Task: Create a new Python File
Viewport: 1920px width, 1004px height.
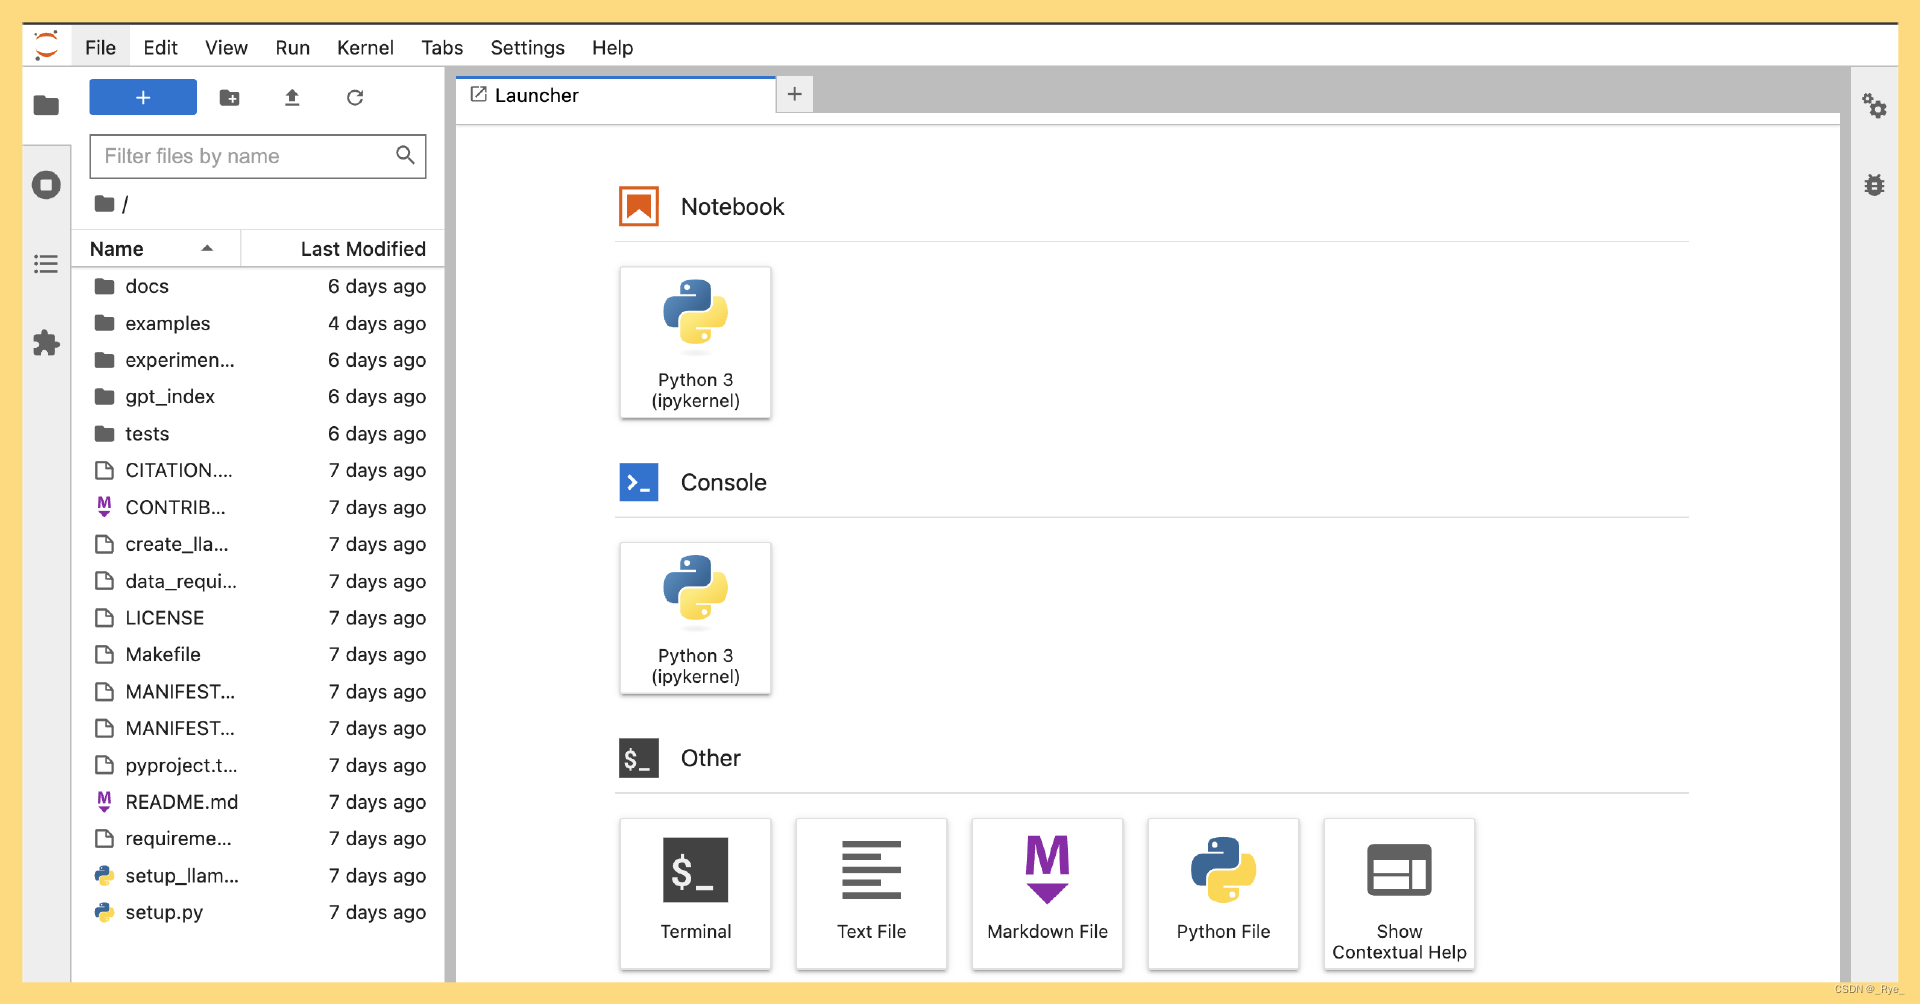Action: tap(1224, 894)
